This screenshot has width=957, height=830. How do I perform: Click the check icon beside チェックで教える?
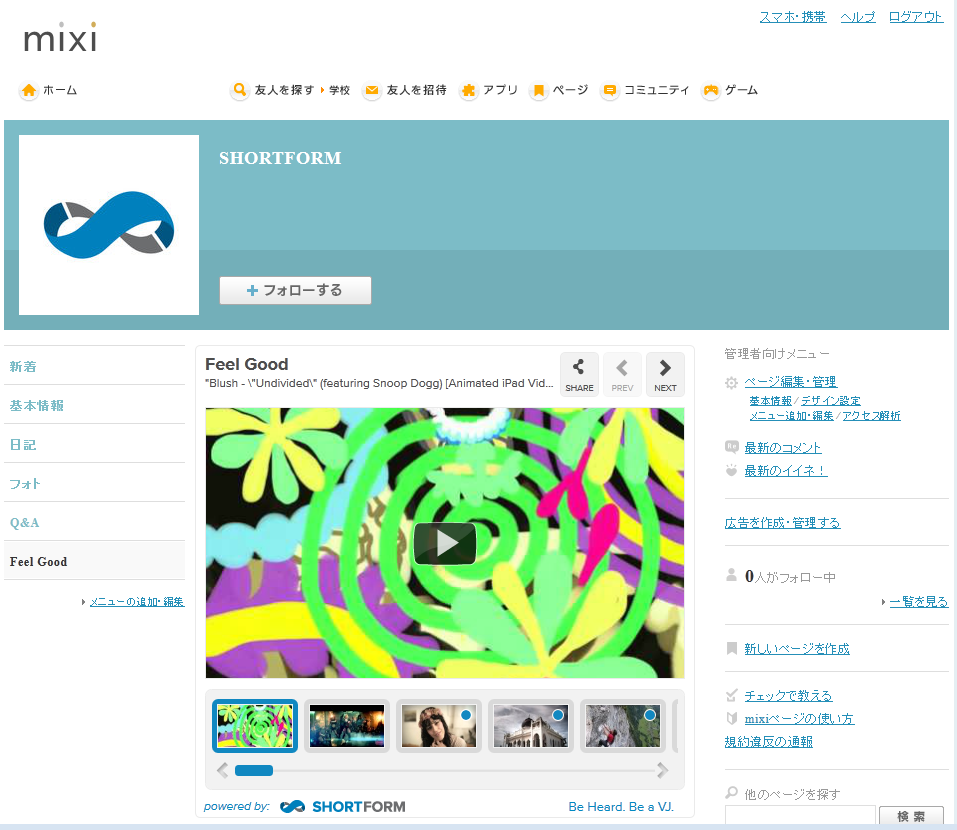[731, 695]
